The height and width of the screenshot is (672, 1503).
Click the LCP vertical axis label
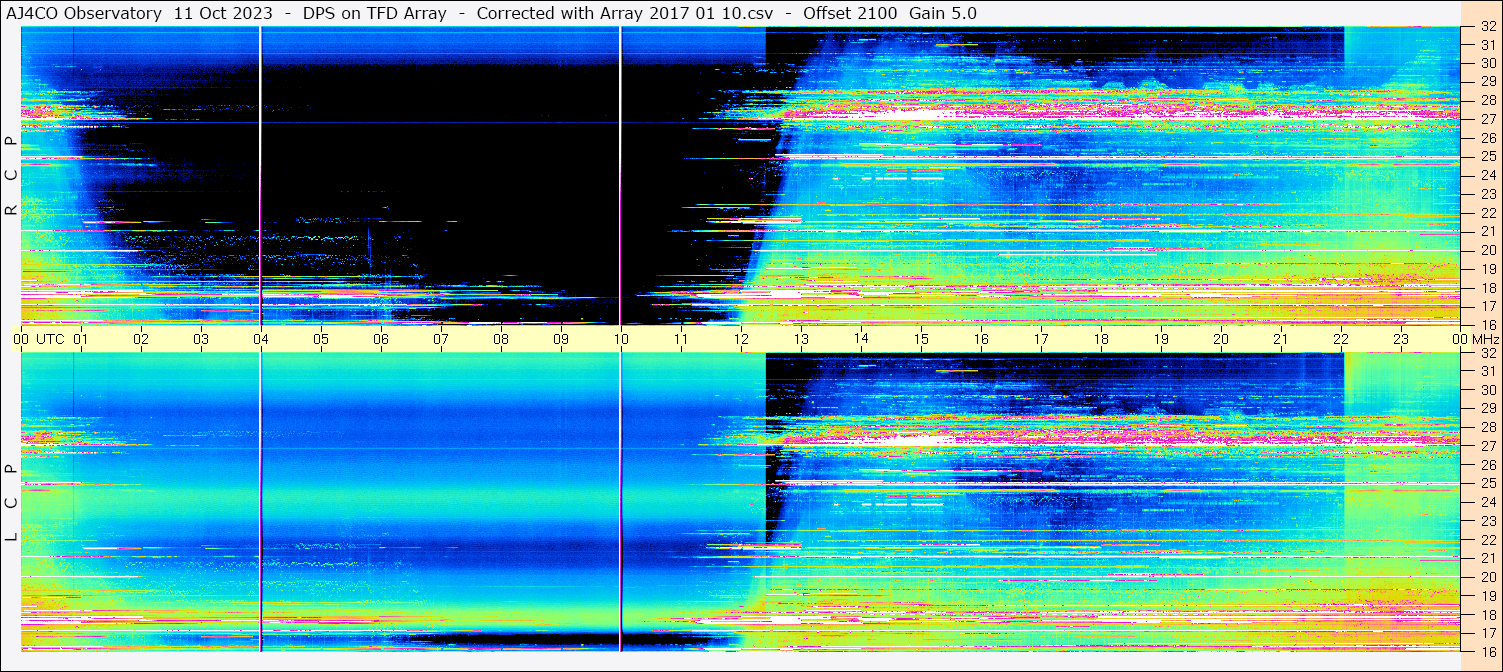(10, 503)
